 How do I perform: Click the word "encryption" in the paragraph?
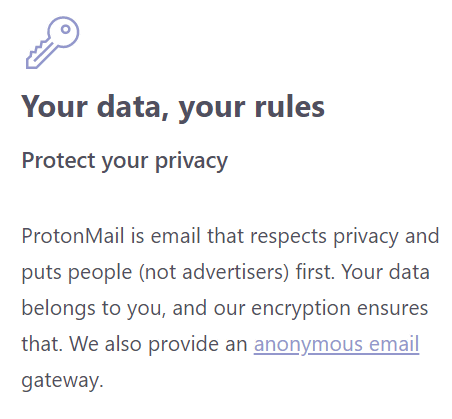click(x=301, y=309)
